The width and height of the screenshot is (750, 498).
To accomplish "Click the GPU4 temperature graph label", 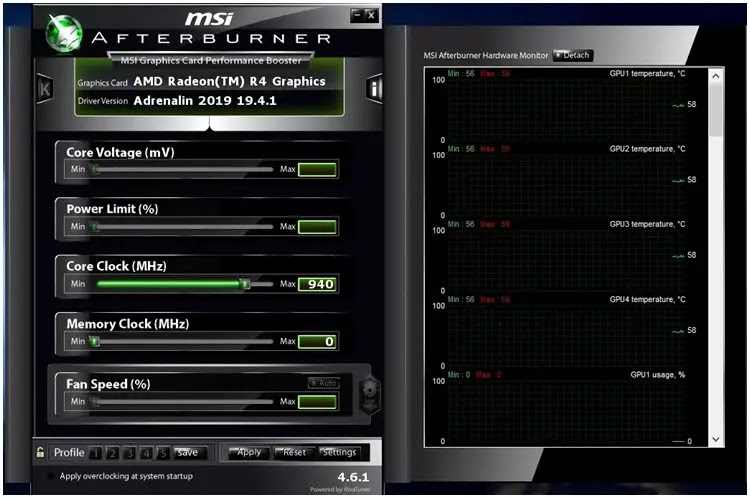I will [647, 299].
